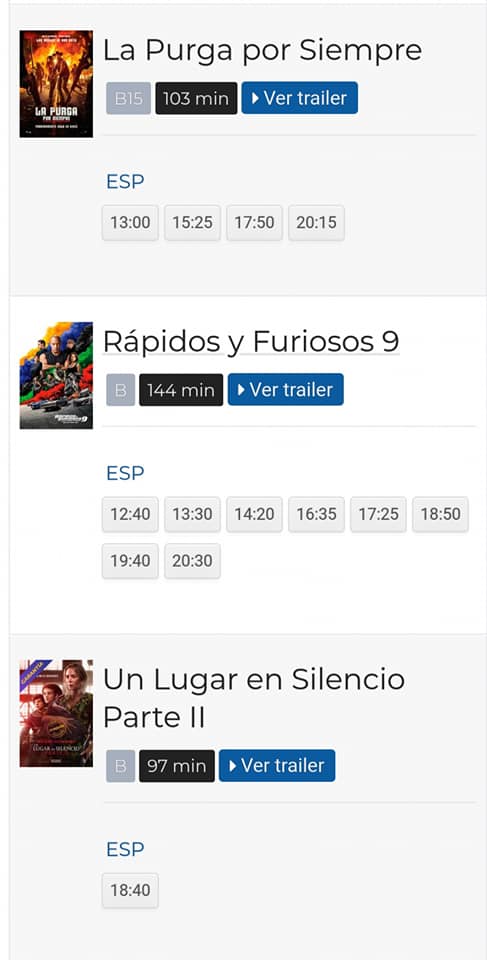The image size is (487, 960).
Task: Select the 20:15 showtime
Action: (317, 223)
